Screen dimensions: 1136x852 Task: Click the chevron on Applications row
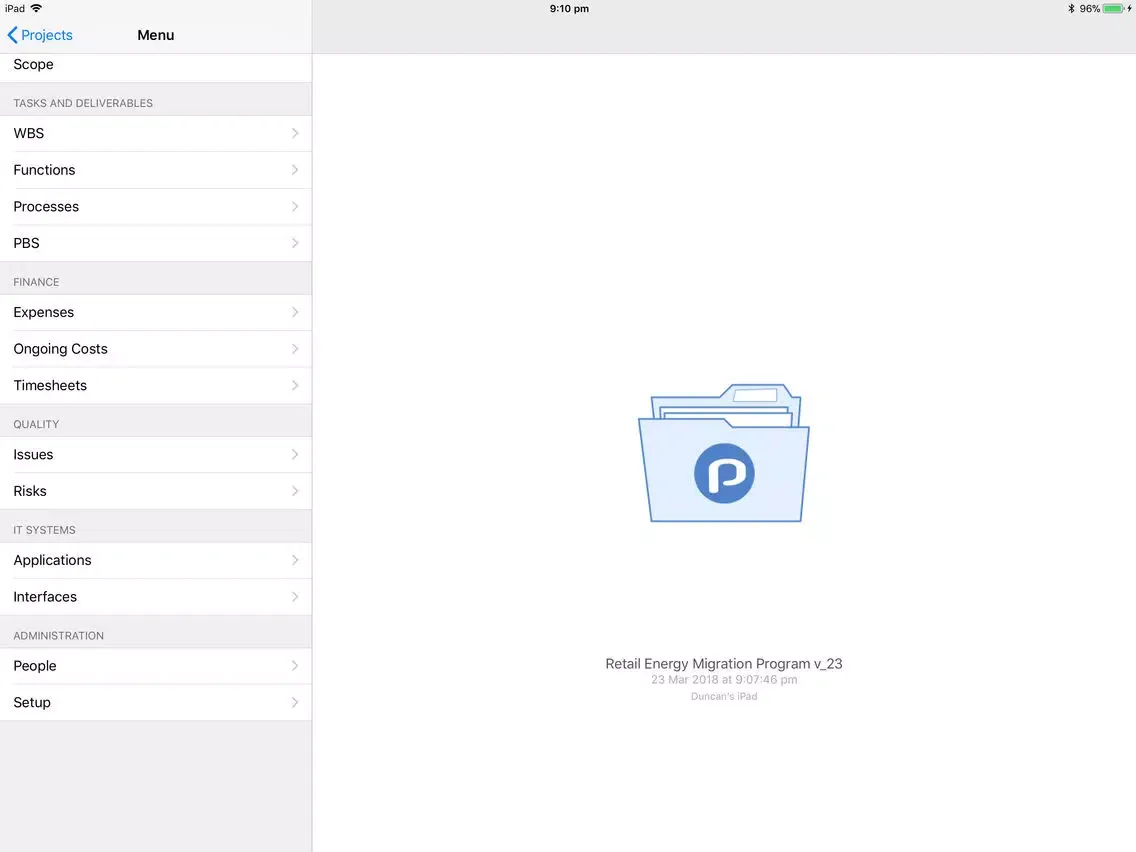point(295,560)
